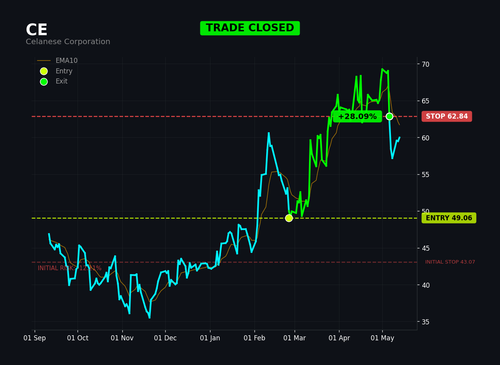Click the 01 Oct date axis label
This screenshot has height=365, width=500.
click(x=78, y=338)
